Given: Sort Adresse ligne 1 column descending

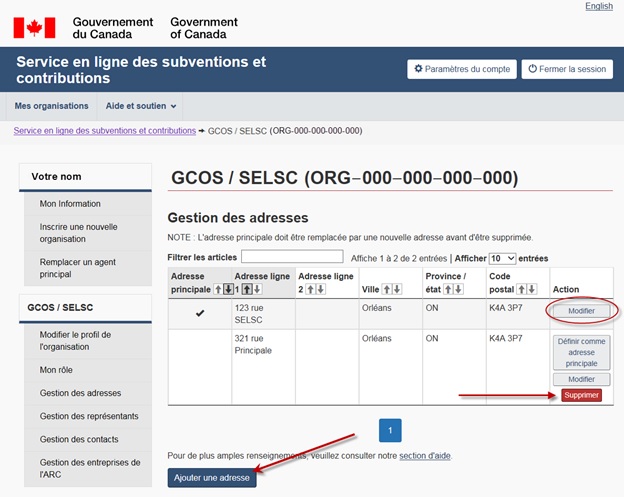Looking at the screenshot, I should [x=254, y=289].
